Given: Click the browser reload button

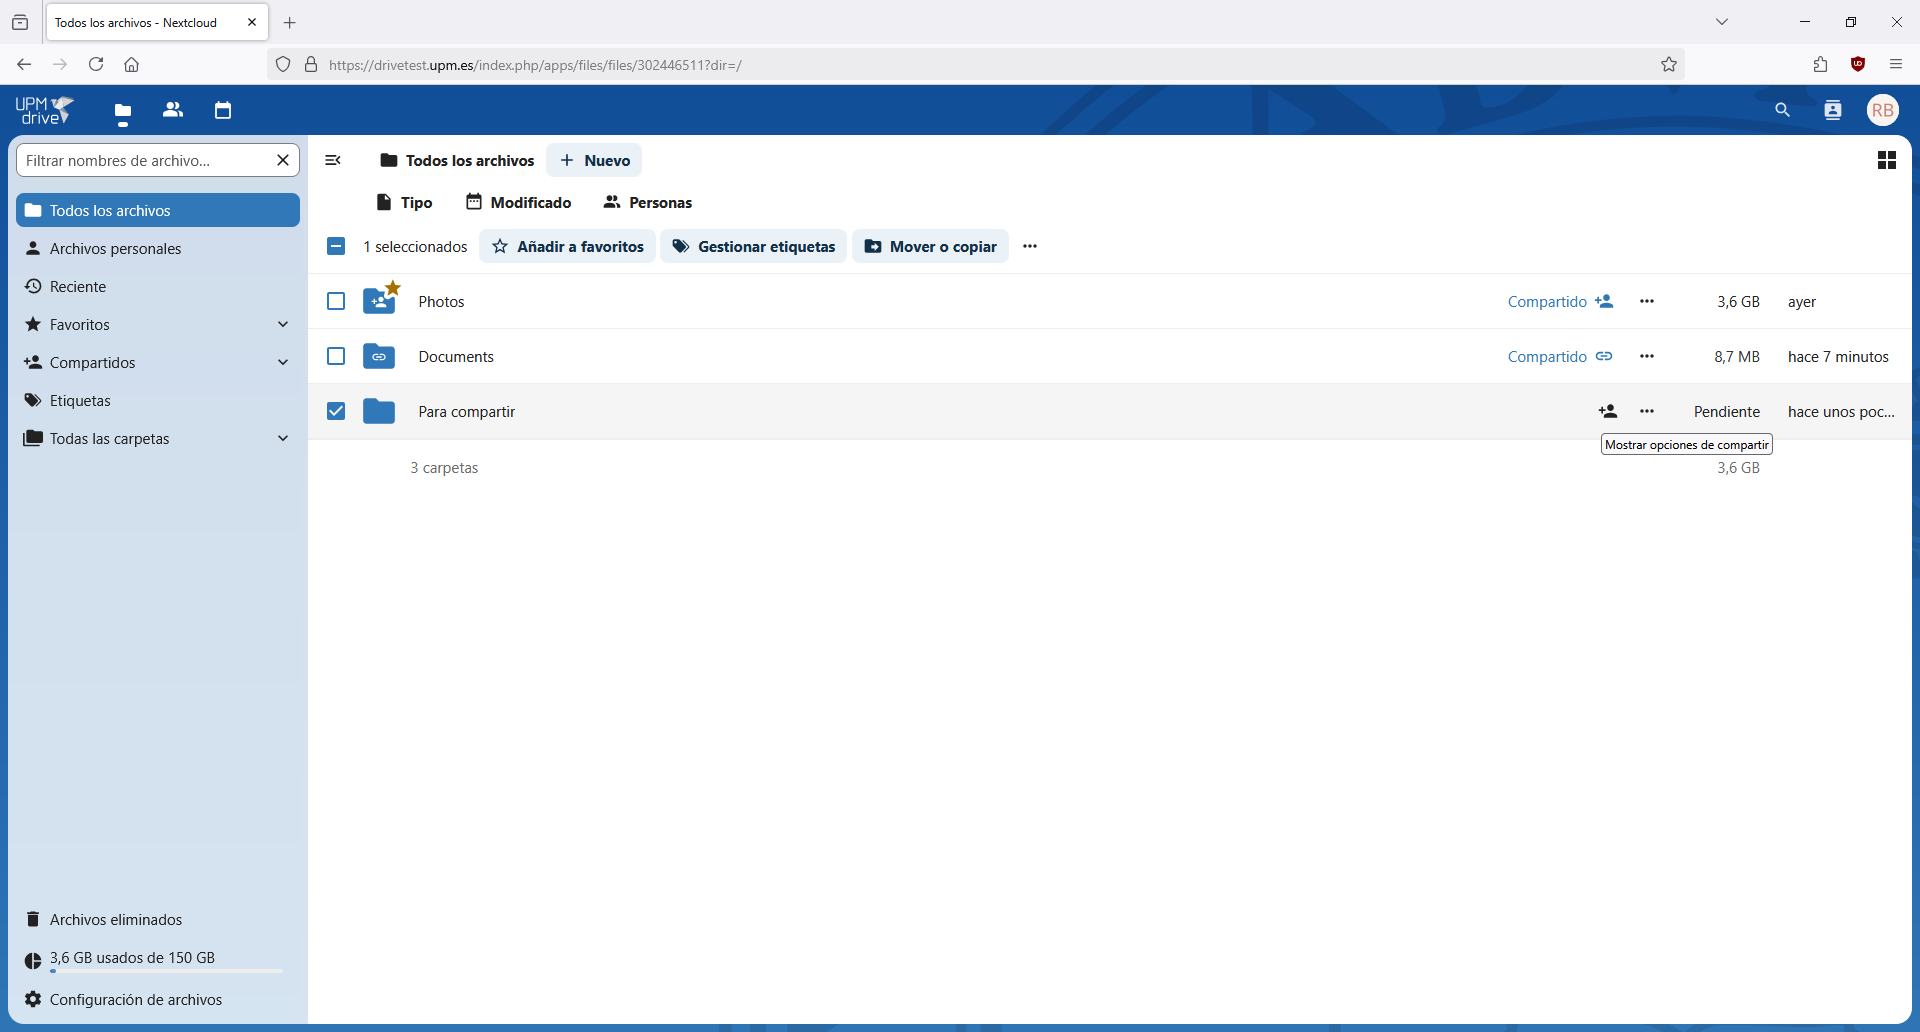Looking at the screenshot, I should pyautogui.click(x=96, y=64).
